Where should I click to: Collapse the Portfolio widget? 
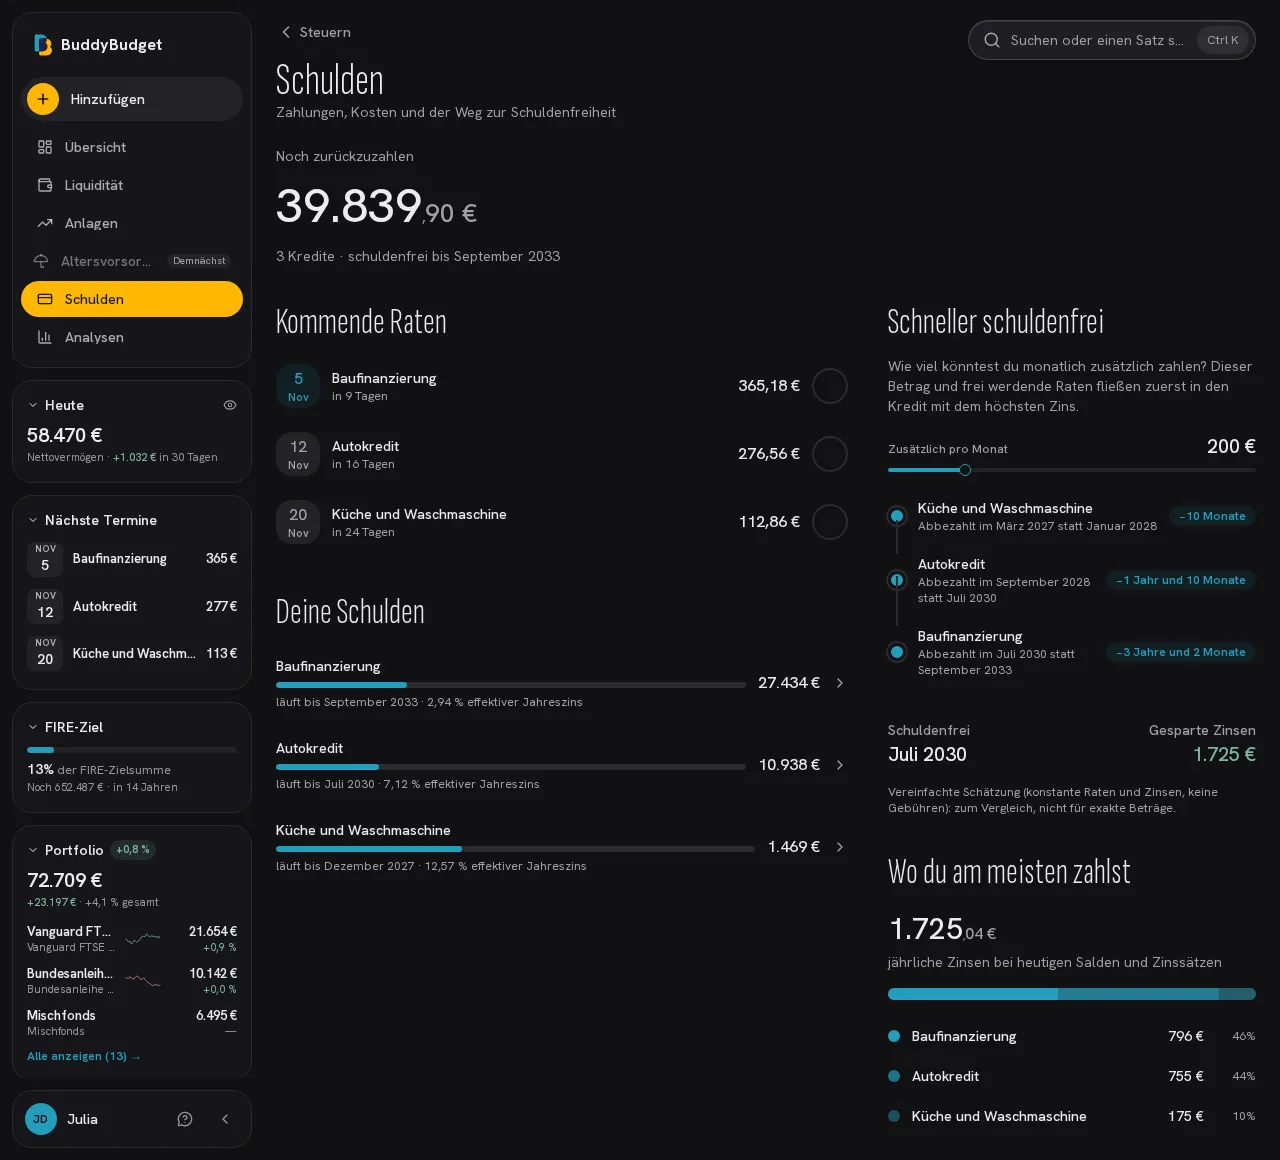33,850
